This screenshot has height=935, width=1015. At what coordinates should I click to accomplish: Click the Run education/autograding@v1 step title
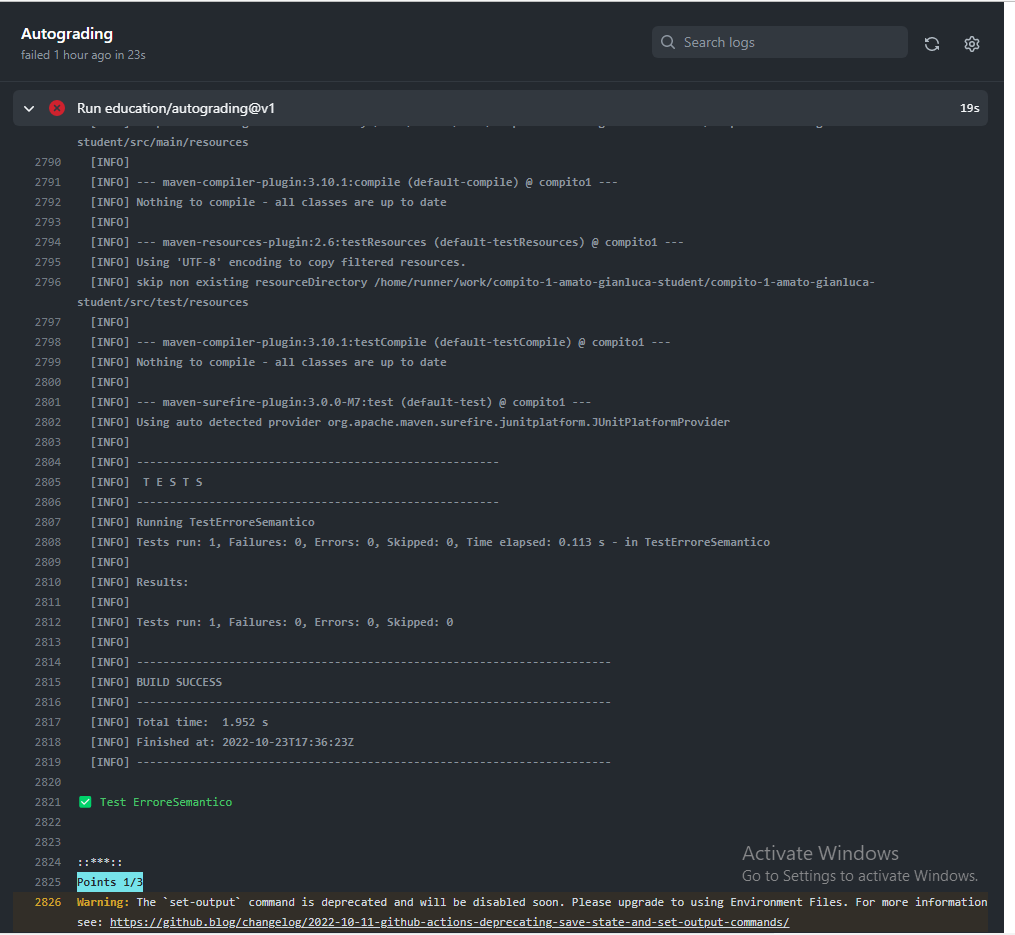point(175,108)
